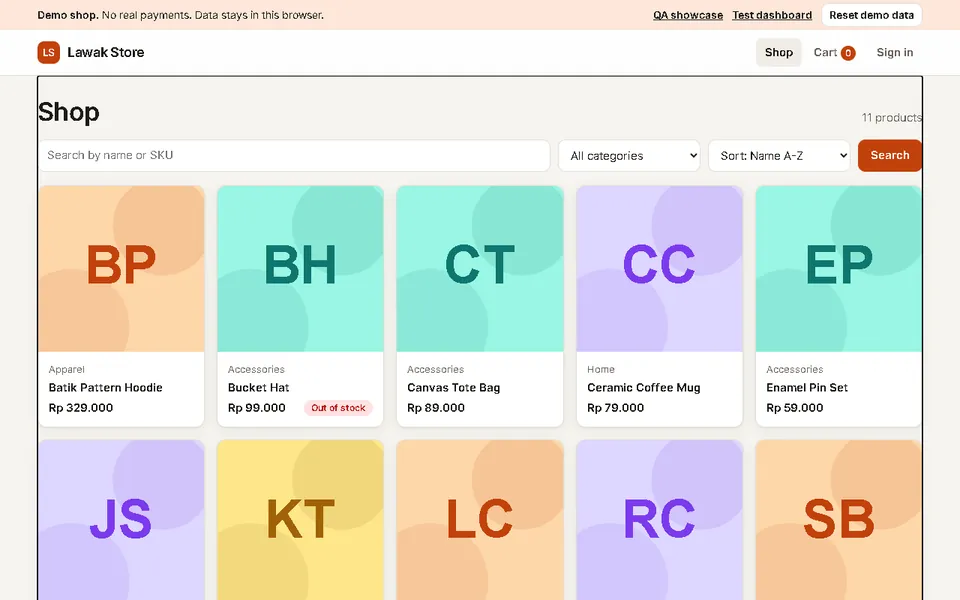Click the orange Search button

[890, 156]
